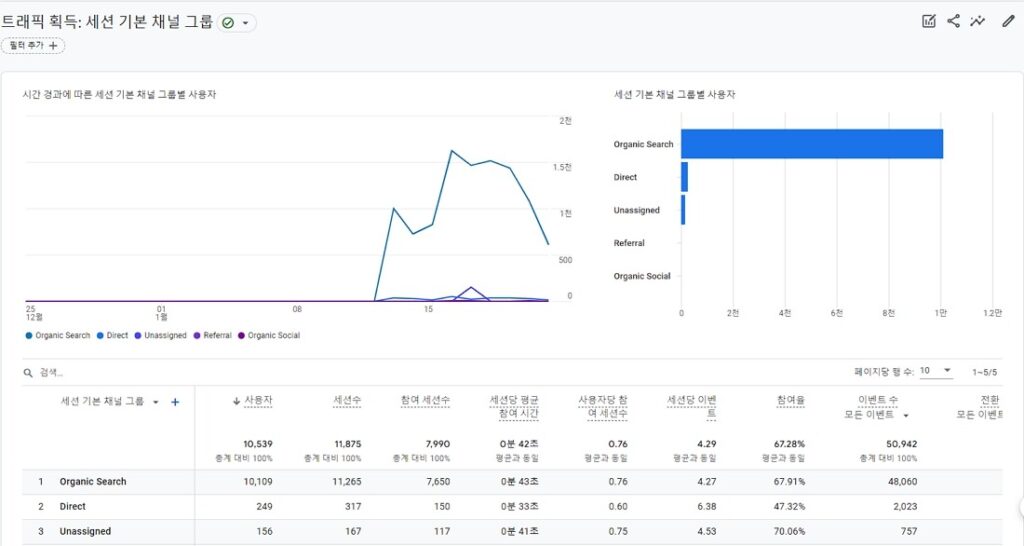
Task: Click Organic Social label in bar chart
Action: click(642, 276)
